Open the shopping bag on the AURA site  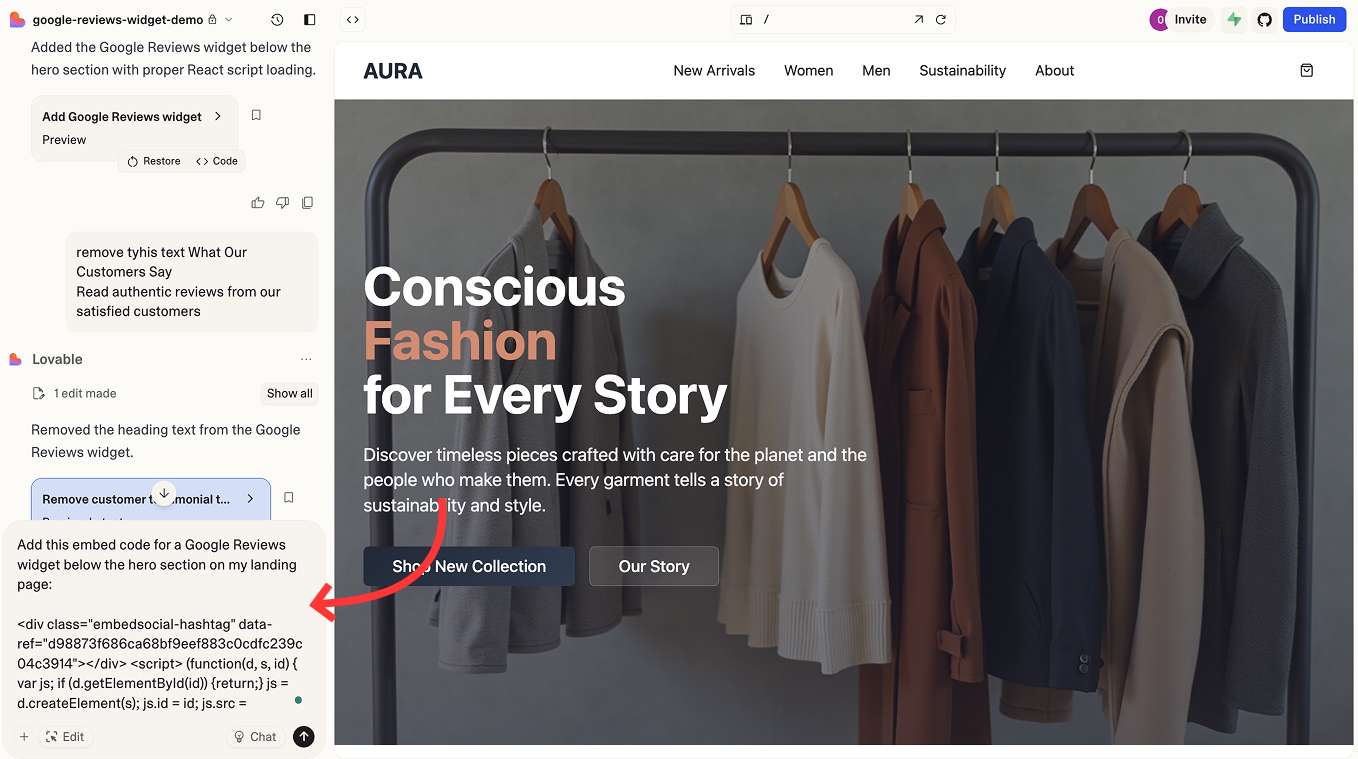click(x=1306, y=70)
